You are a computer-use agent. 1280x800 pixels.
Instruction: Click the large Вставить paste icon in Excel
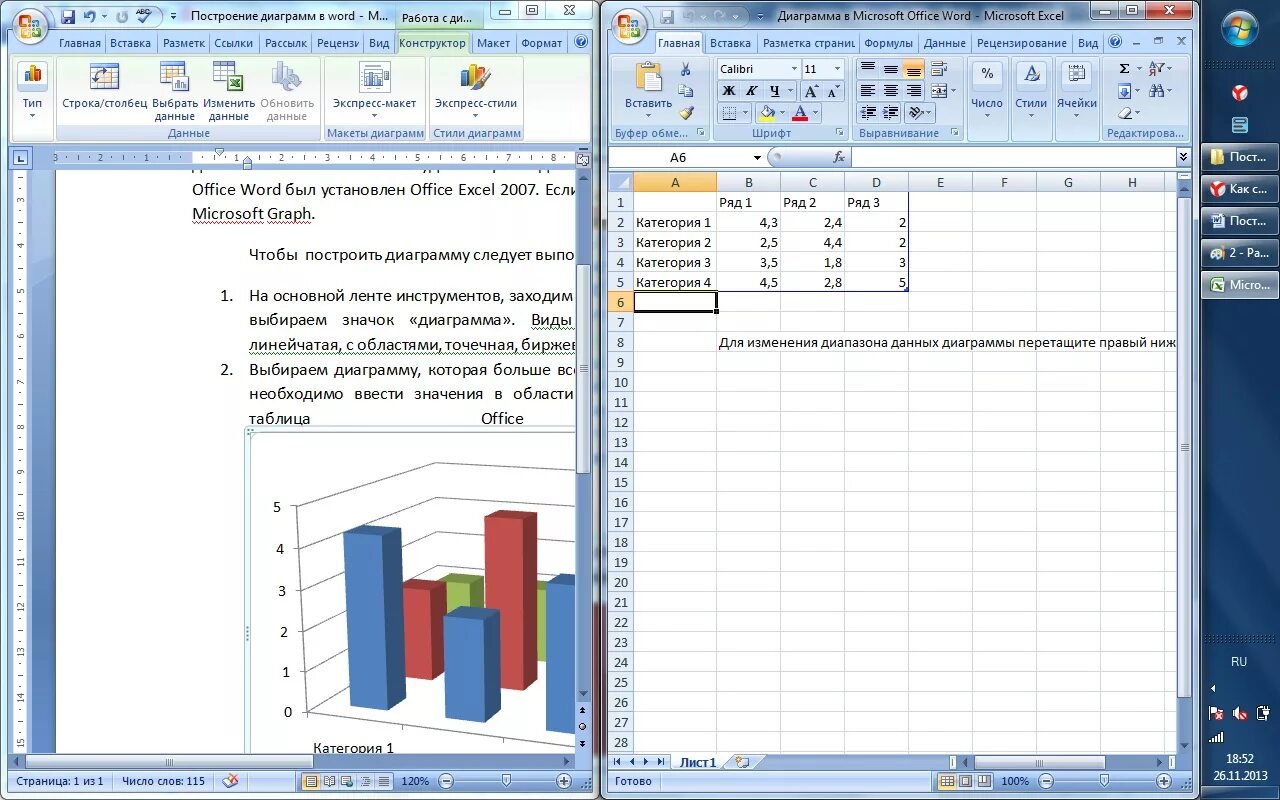(649, 78)
